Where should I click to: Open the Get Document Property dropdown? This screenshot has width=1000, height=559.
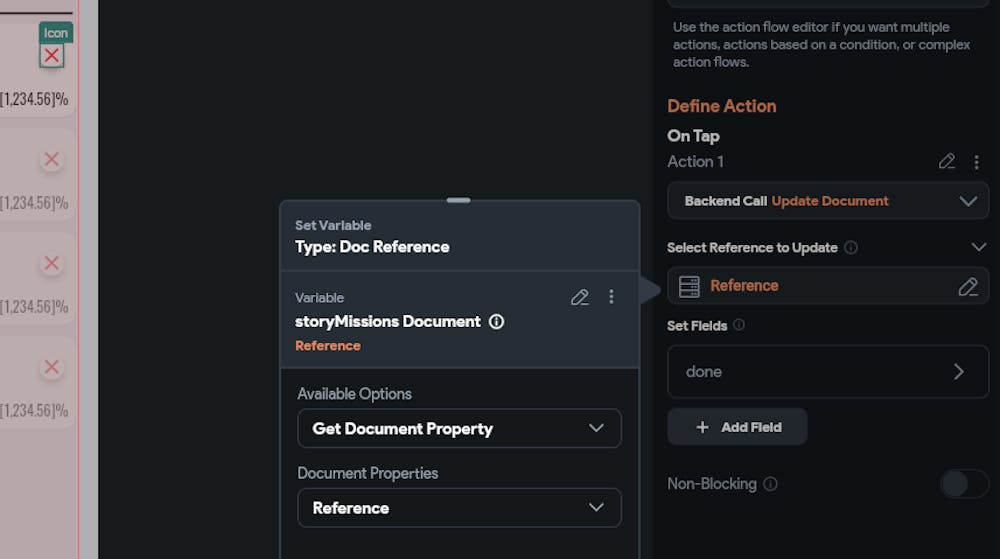point(459,428)
